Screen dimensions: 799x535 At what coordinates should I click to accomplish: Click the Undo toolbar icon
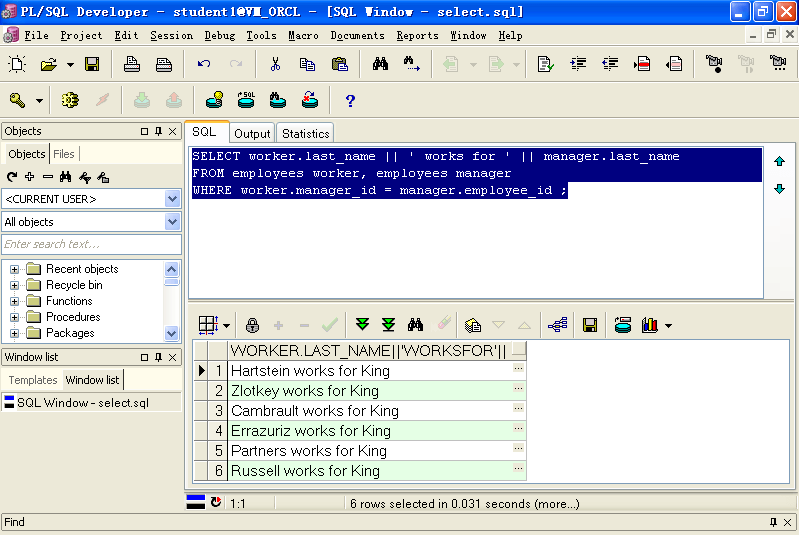[x=204, y=64]
